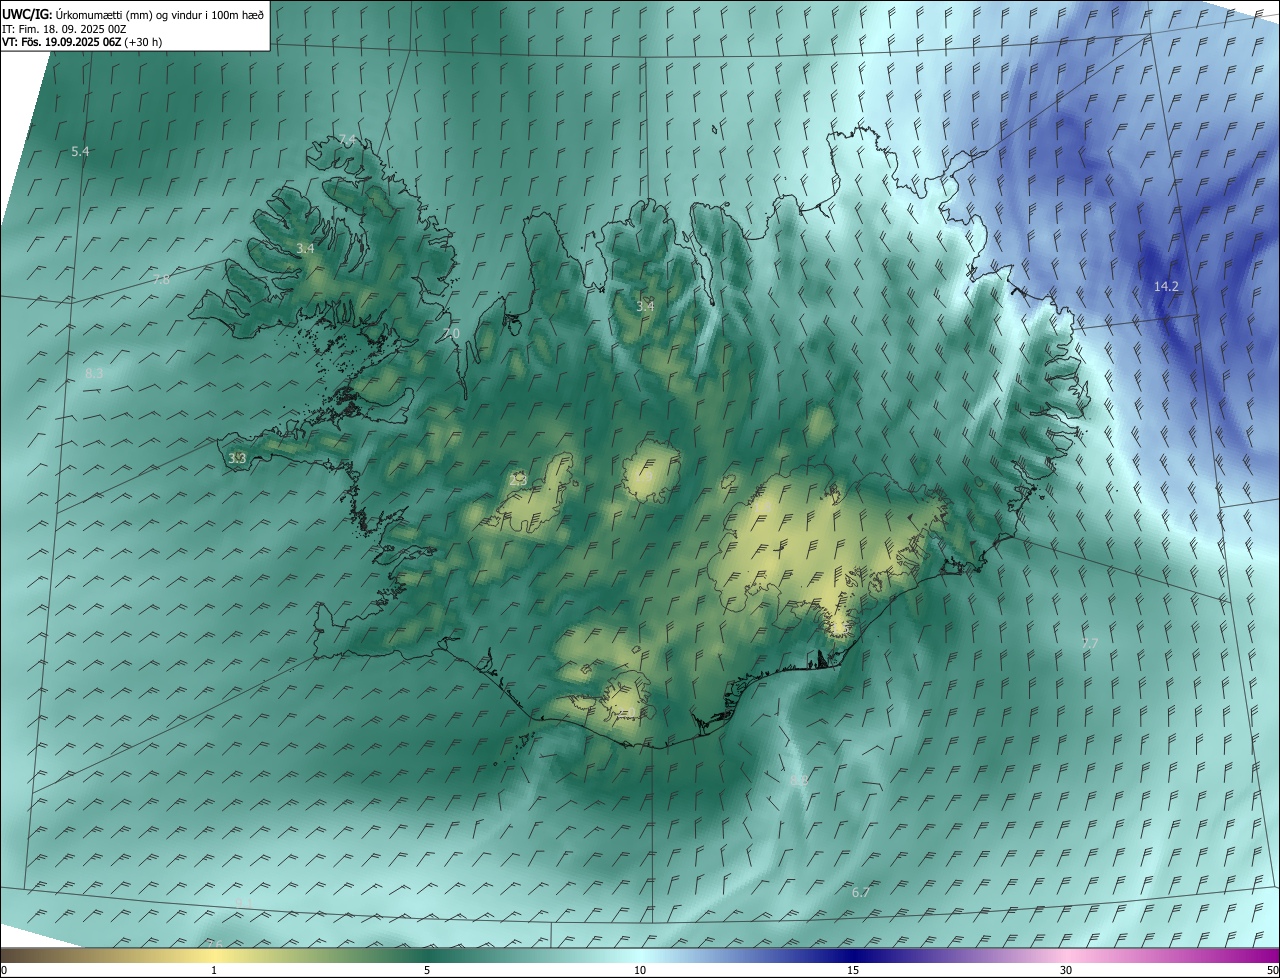1280x978 pixels.
Task: Click the 7.0 value on the map
Action: [x=451, y=333]
